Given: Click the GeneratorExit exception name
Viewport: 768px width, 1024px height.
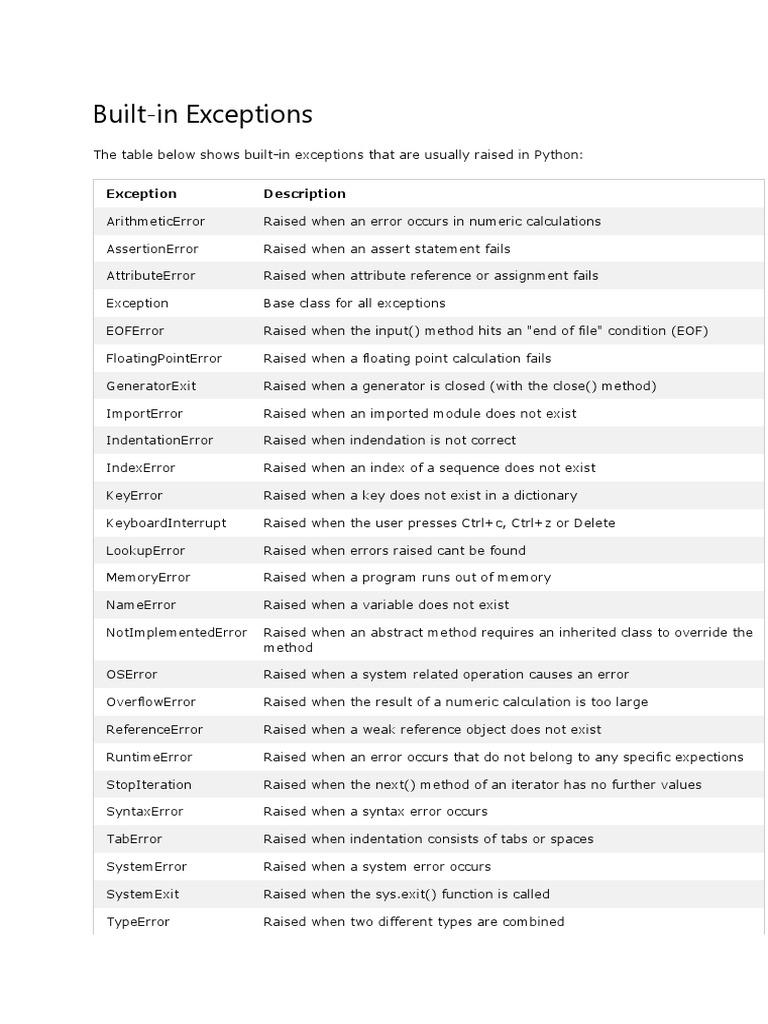Looking at the screenshot, I should (151, 386).
